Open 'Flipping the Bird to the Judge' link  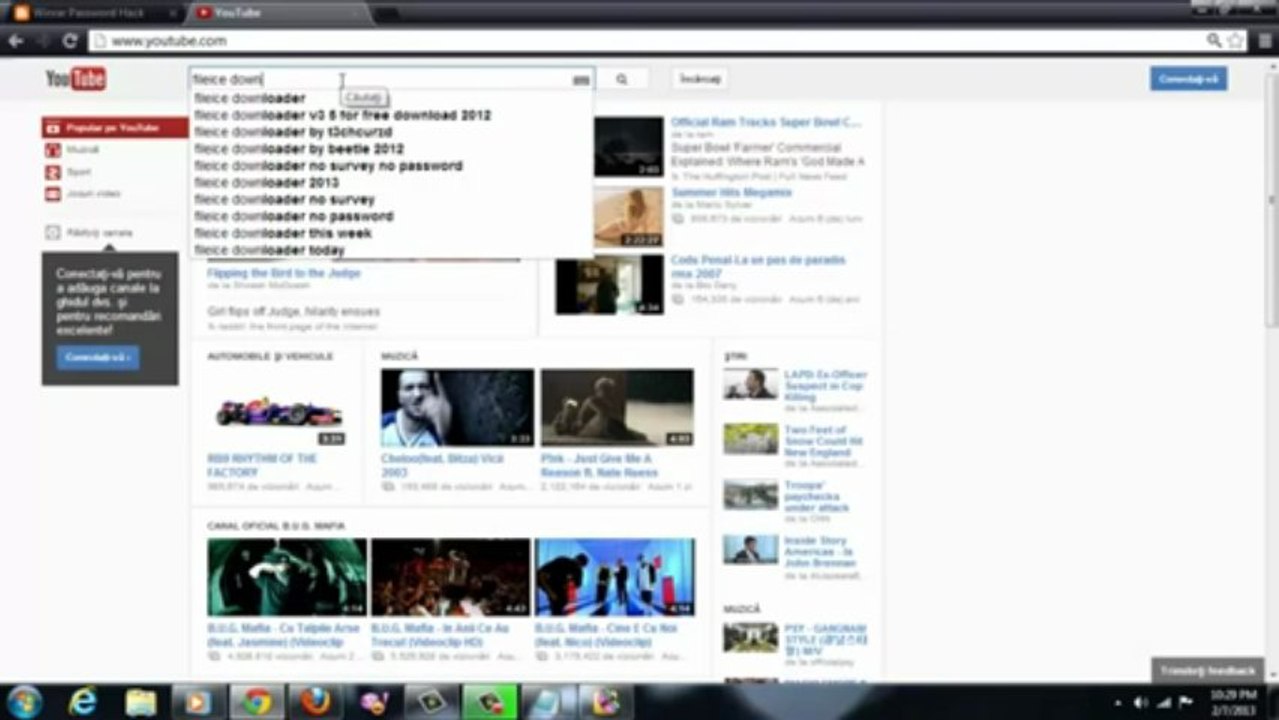coord(284,272)
